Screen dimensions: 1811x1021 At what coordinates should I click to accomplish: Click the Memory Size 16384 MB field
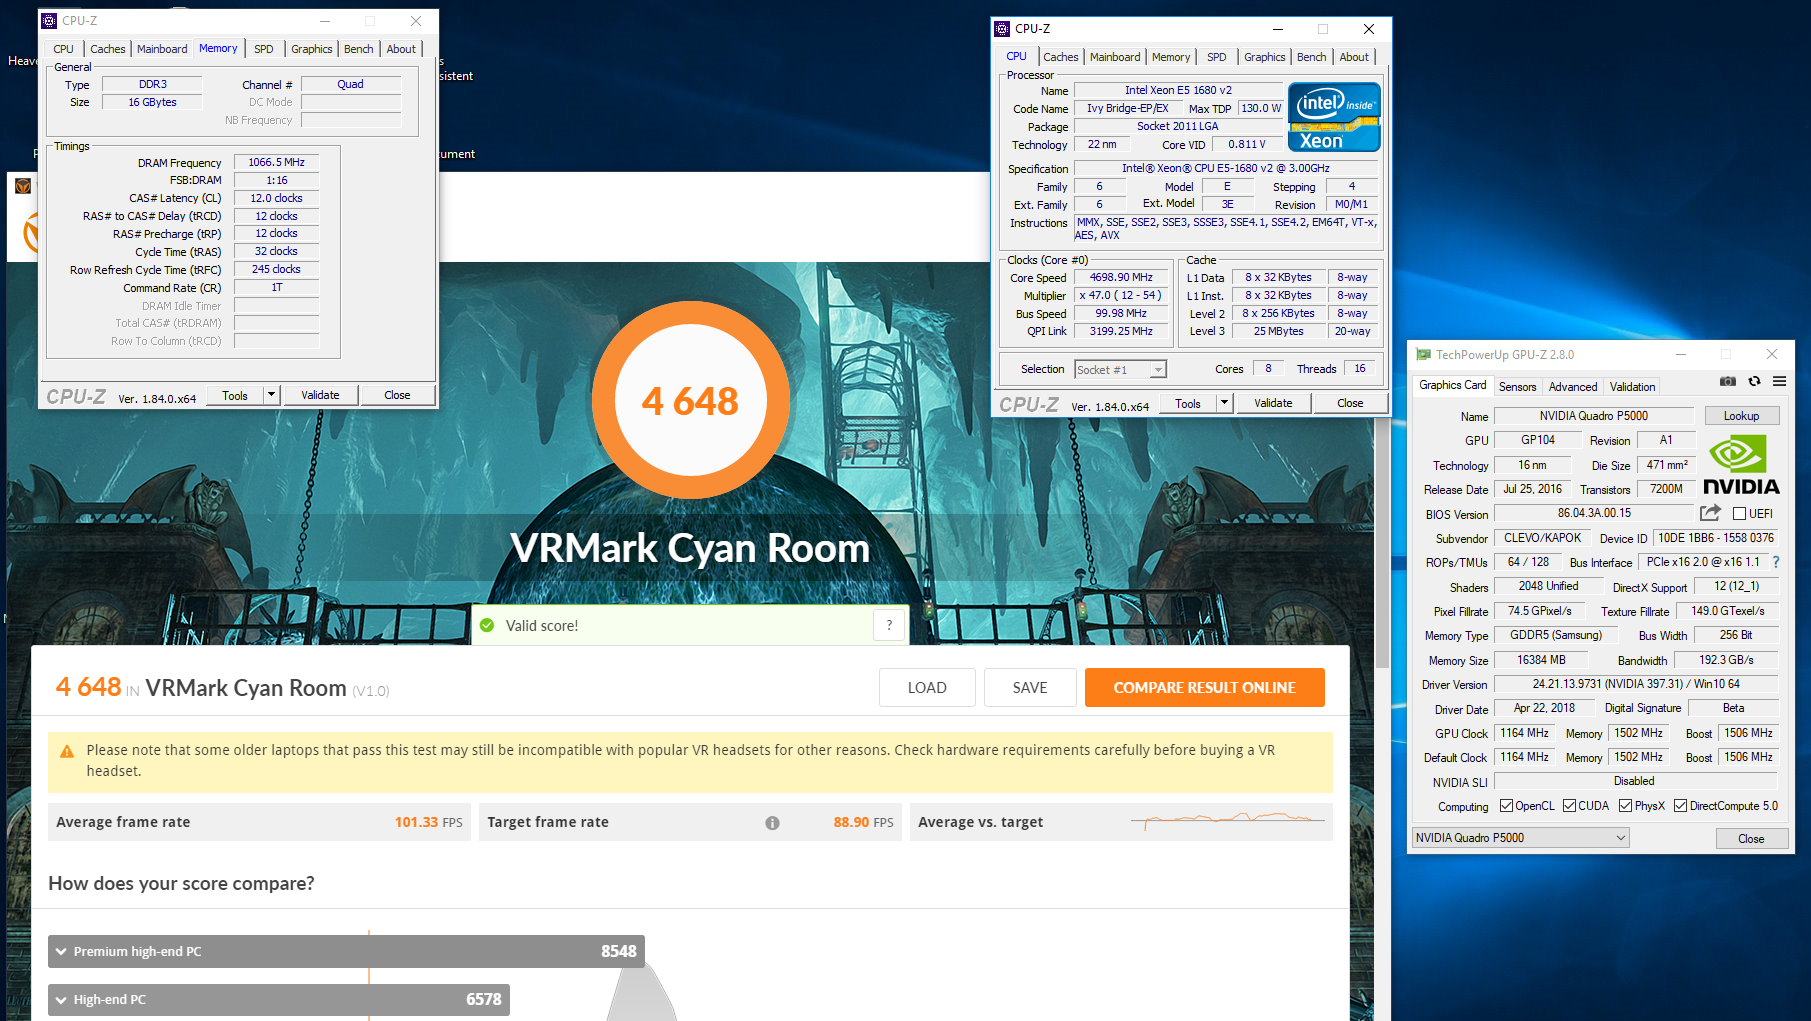1541,660
